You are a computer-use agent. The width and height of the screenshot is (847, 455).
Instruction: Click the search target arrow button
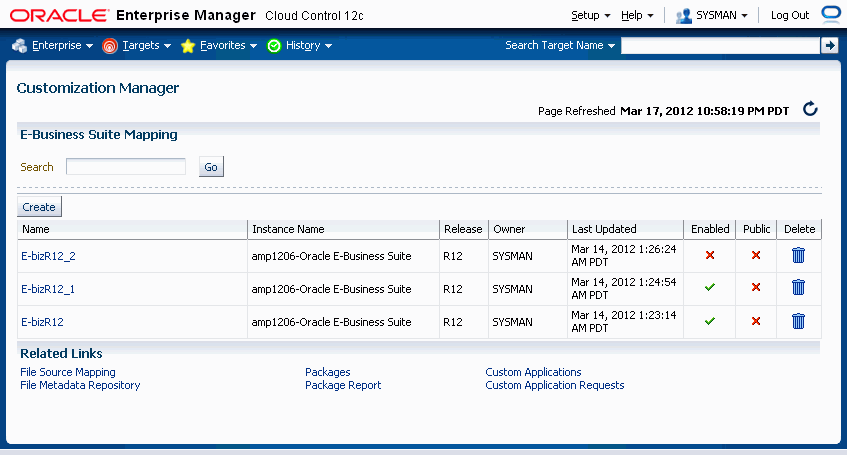pyautogui.click(x=829, y=45)
